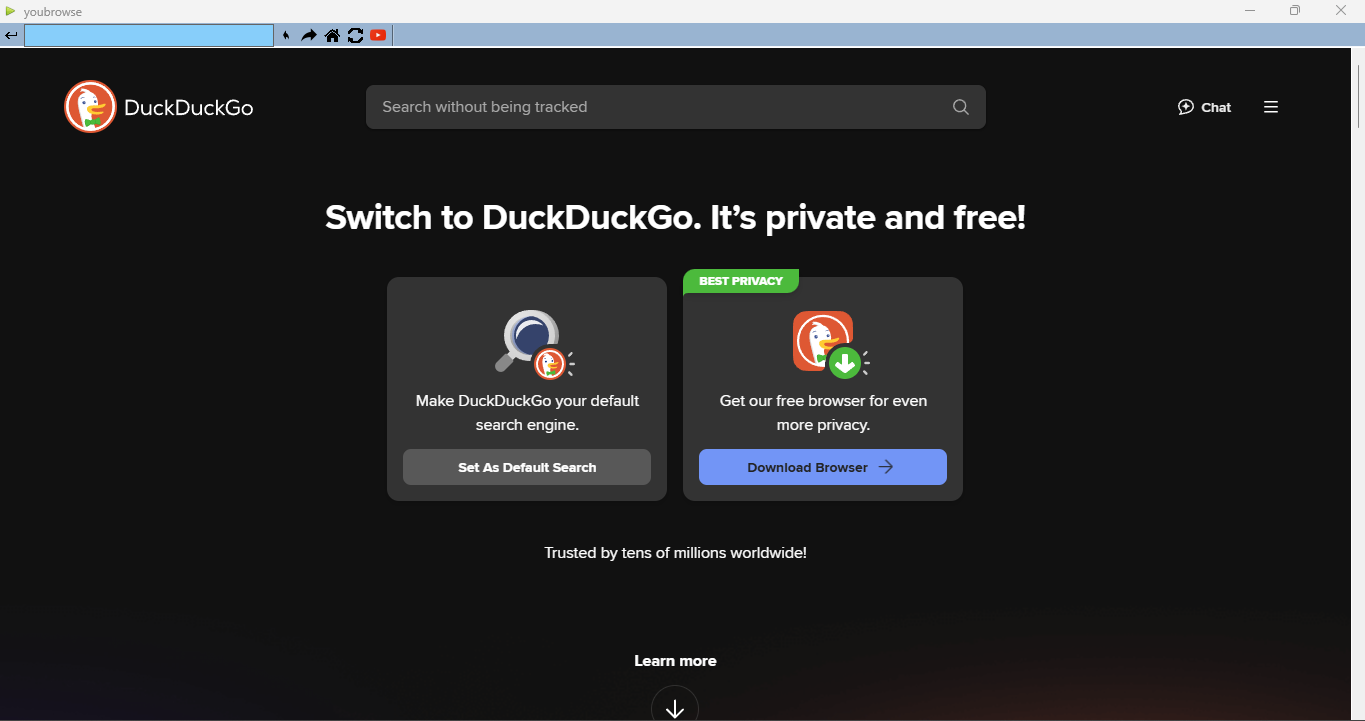1365x721 pixels.
Task: Click the DuckDuckGo duck logo
Action: (x=90, y=107)
